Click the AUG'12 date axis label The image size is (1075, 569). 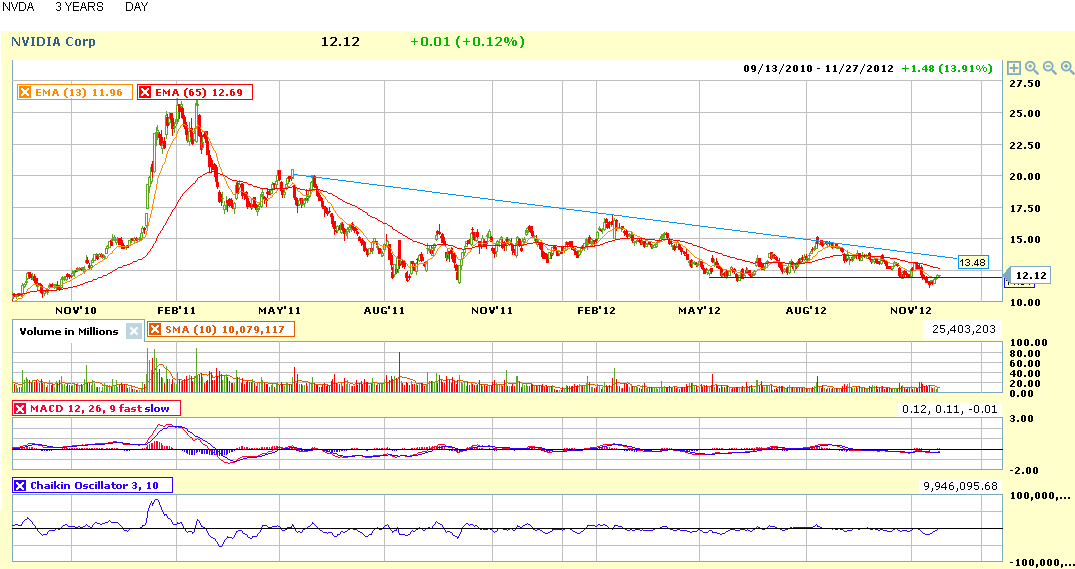point(806,311)
